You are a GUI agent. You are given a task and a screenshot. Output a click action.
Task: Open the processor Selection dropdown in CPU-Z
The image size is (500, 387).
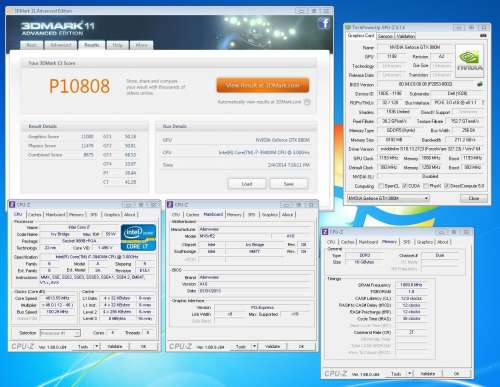pos(60,333)
